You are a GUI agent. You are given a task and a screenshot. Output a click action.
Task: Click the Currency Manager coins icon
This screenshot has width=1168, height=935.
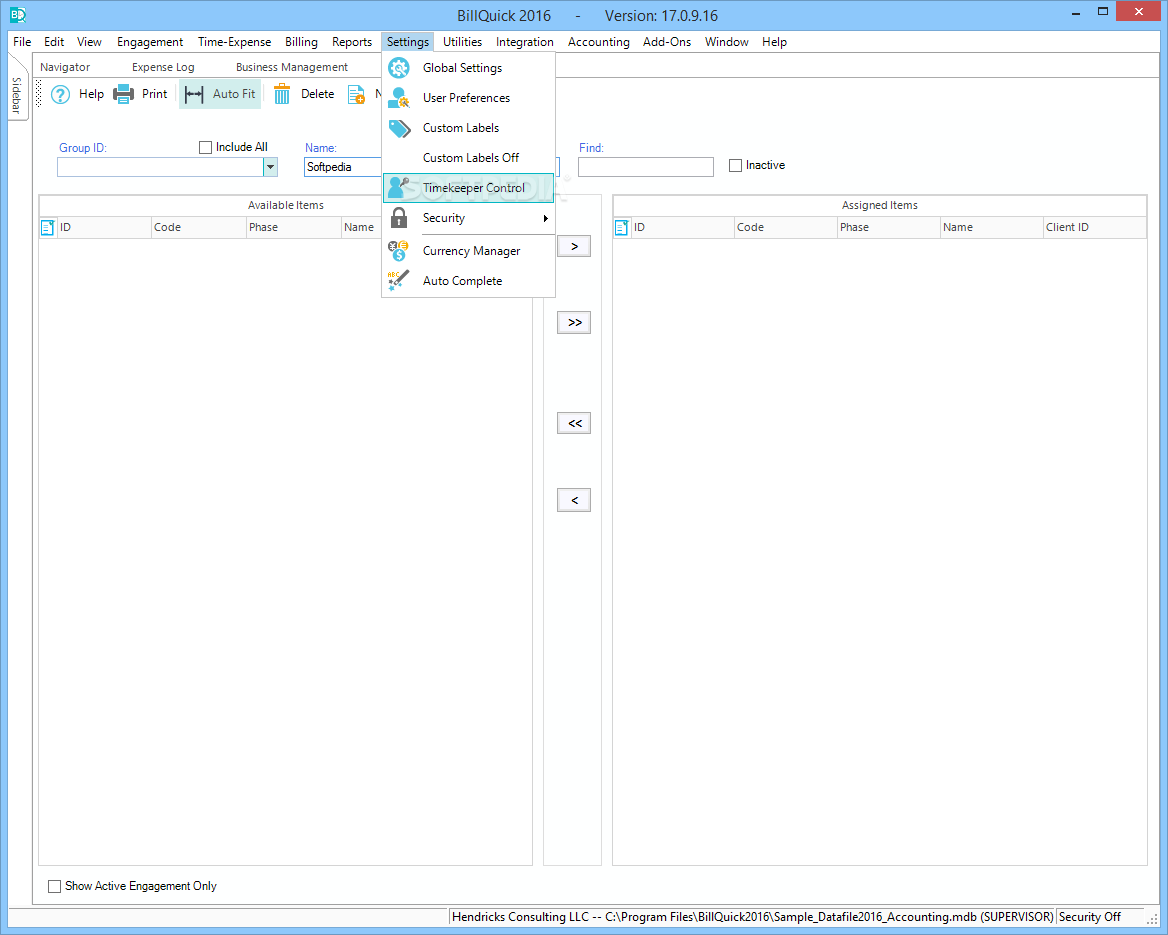[x=399, y=251]
